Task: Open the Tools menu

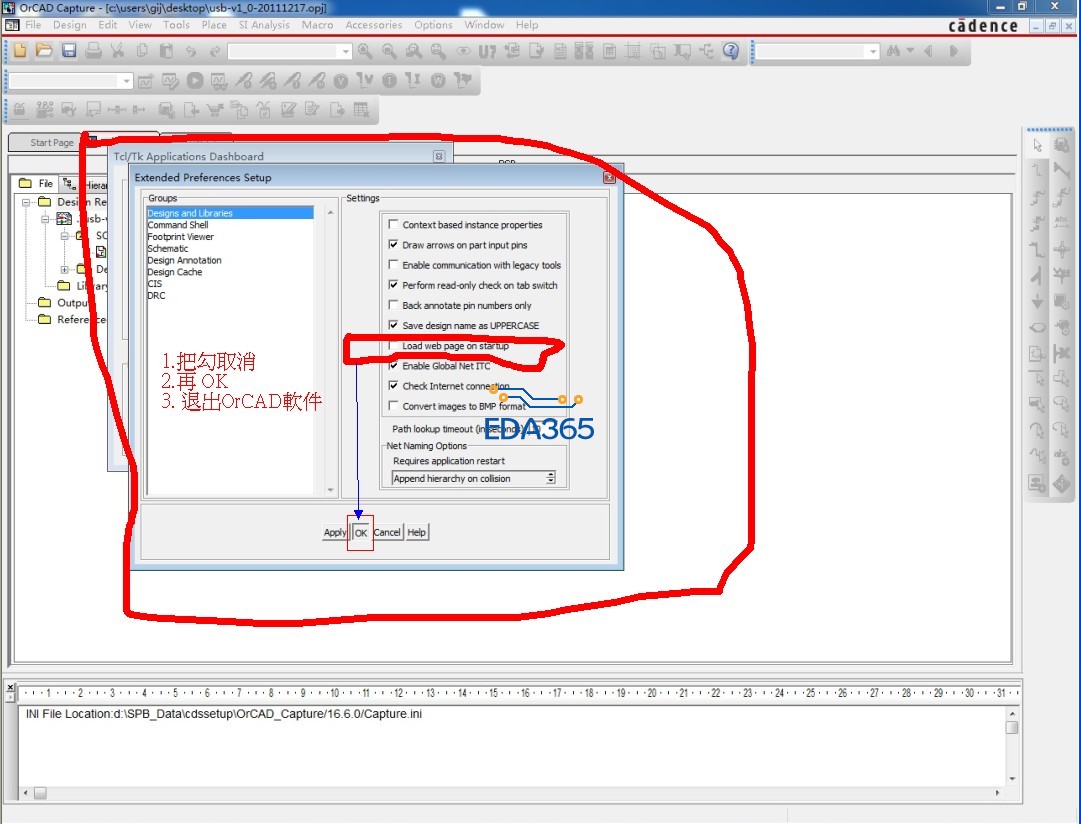Action: tap(176, 25)
